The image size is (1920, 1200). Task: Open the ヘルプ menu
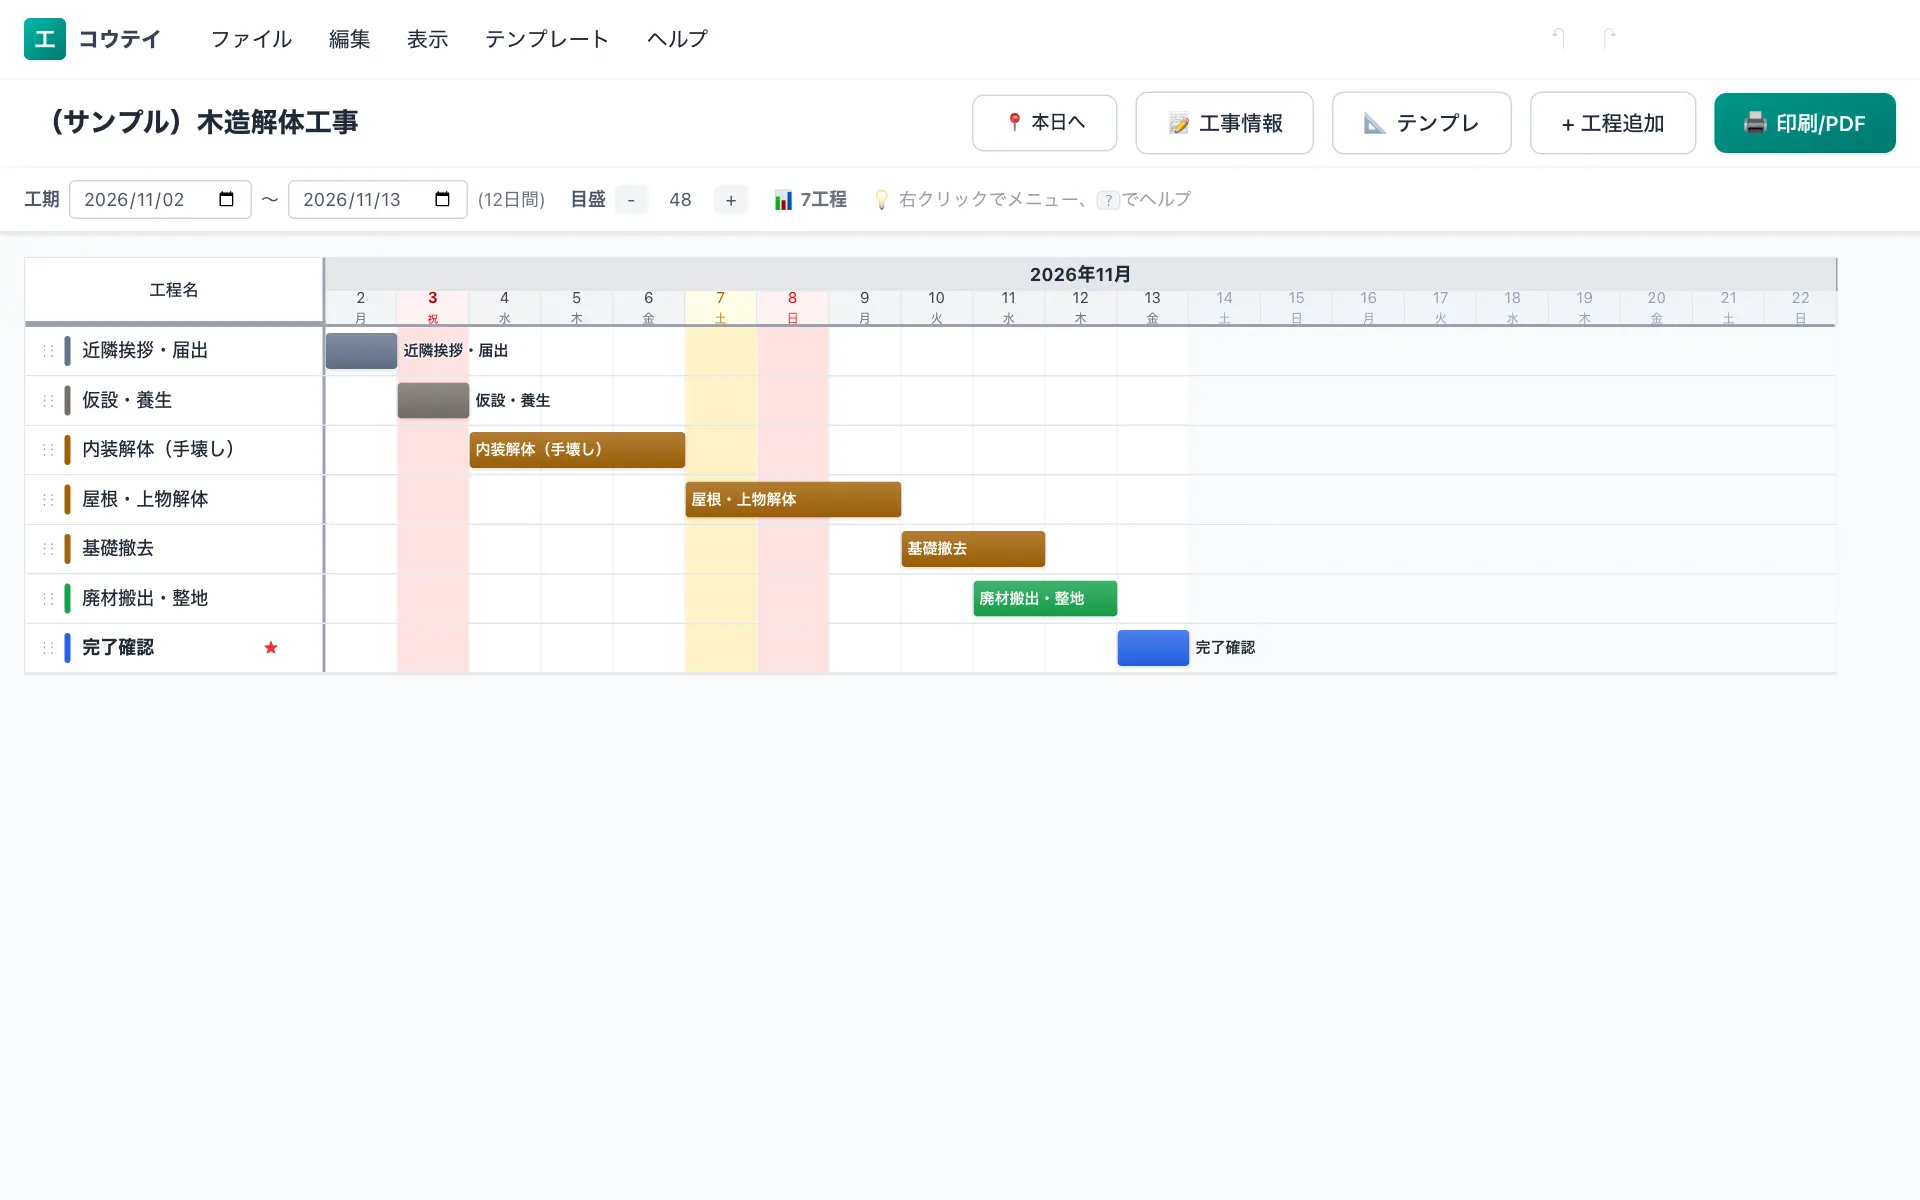click(x=677, y=39)
